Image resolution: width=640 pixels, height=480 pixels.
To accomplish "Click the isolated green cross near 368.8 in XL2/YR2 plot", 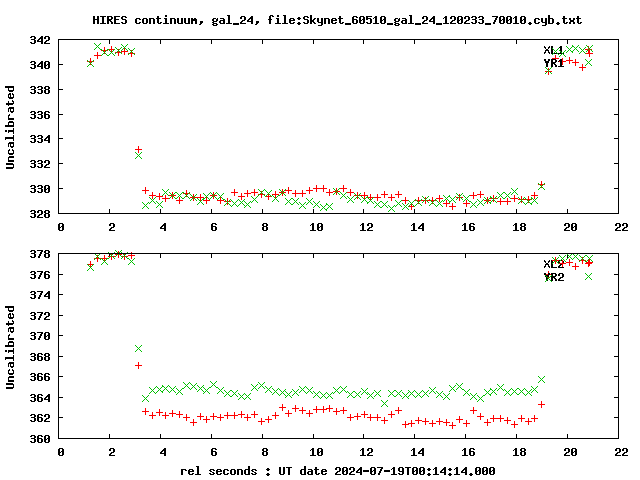I will (x=138, y=349).
